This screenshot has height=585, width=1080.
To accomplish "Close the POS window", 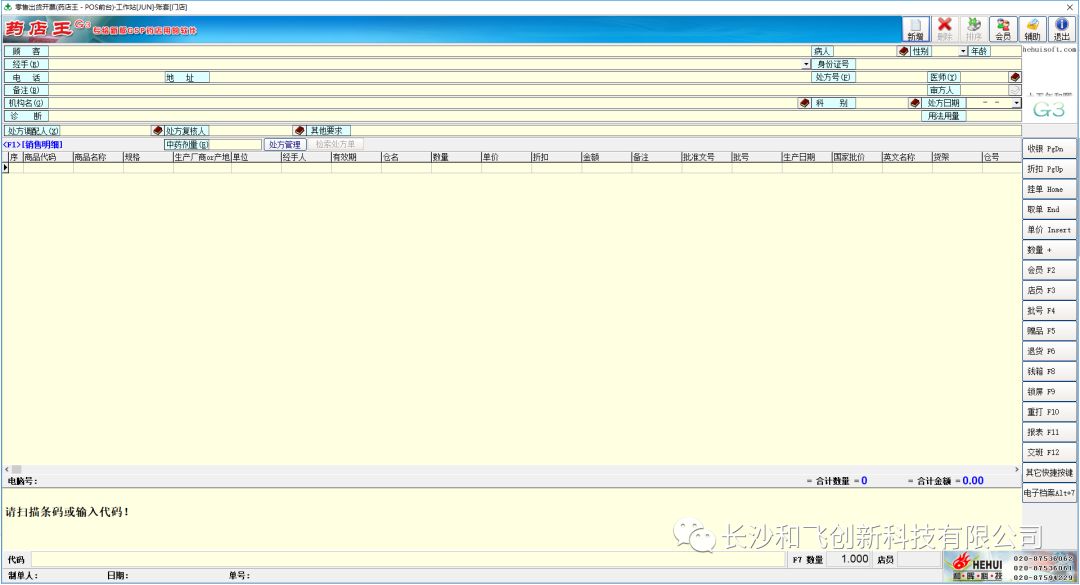I will coord(1070,7).
